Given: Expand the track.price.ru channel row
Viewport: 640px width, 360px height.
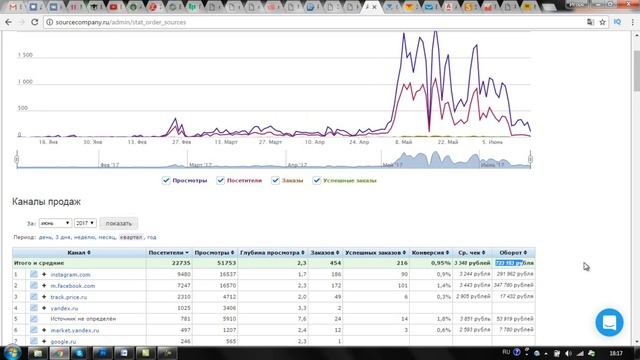Looking at the screenshot, I should coord(44,297).
